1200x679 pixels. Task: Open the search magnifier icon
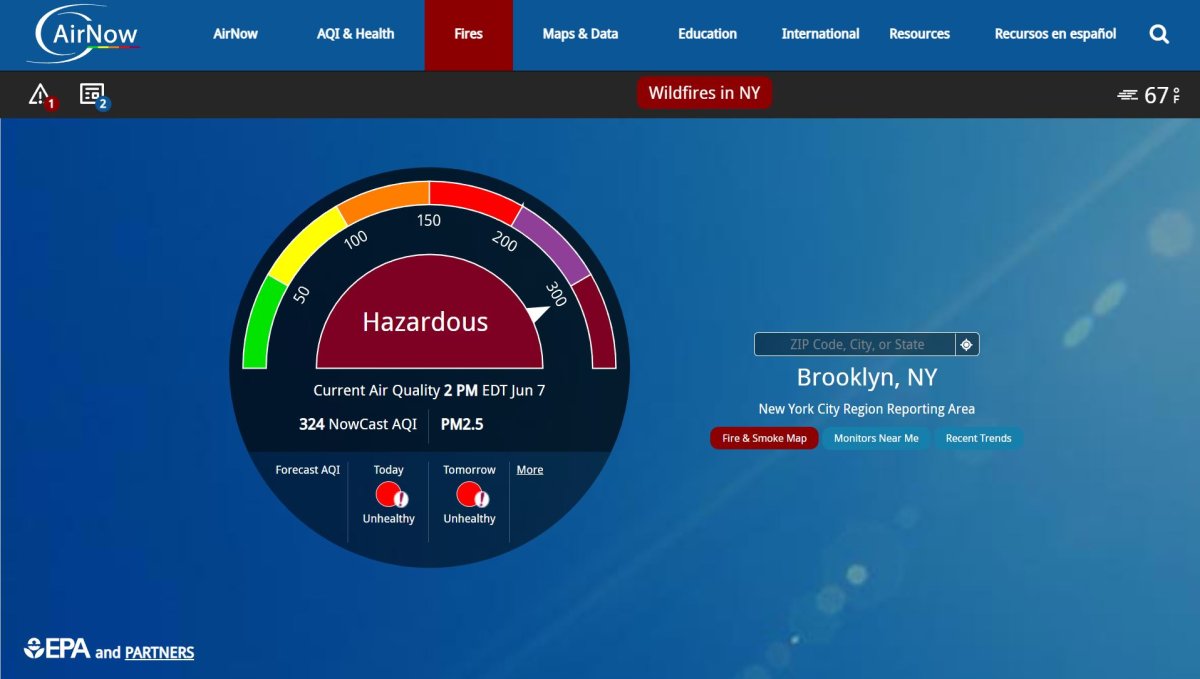pos(1159,34)
